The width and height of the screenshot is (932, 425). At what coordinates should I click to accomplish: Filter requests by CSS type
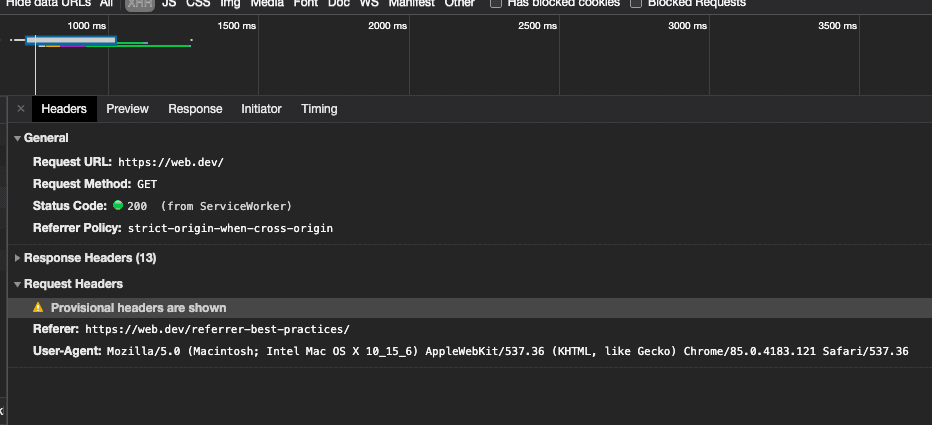pos(197,4)
